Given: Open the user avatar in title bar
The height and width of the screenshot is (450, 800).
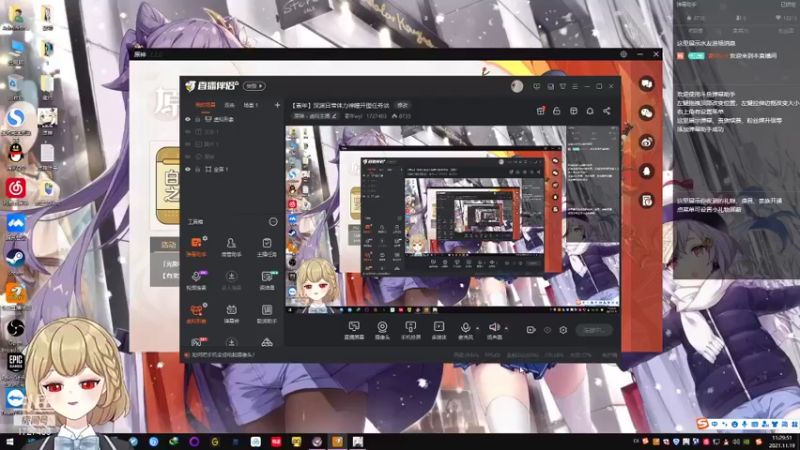Looking at the screenshot, I should pos(517,86).
